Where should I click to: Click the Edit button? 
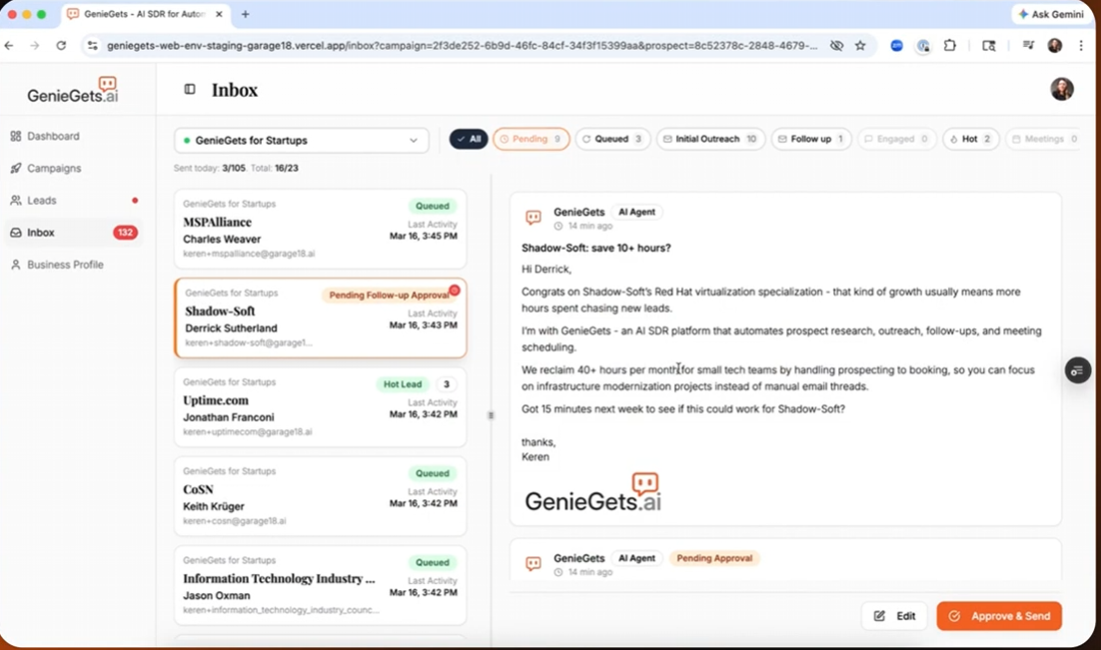tap(894, 616)
